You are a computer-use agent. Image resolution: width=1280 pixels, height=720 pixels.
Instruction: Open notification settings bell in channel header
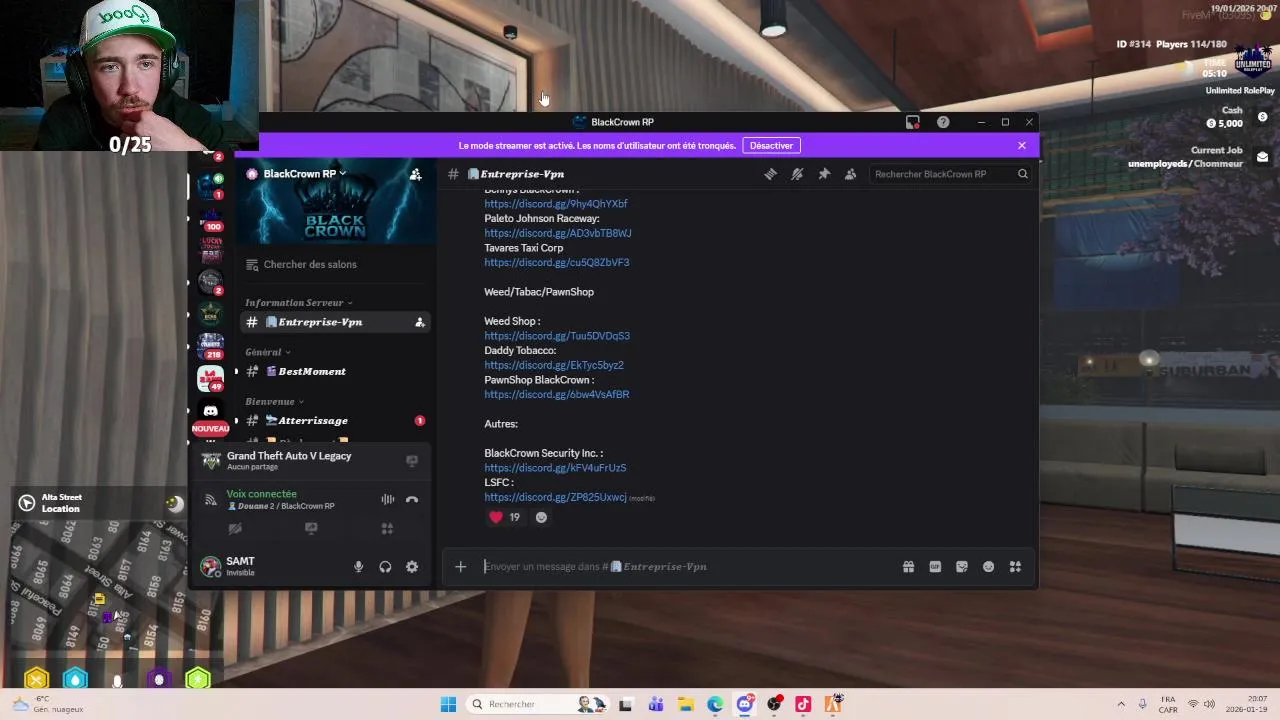[x=797, y=174]
